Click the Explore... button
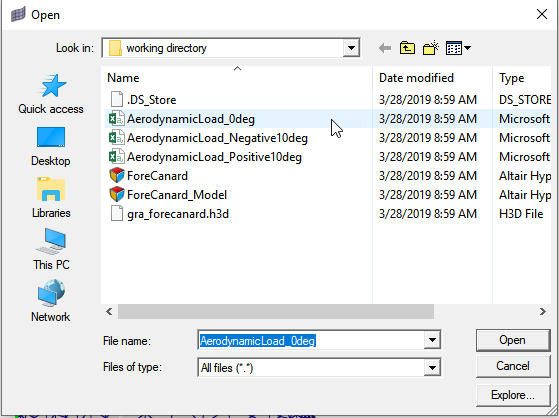Screen dimensions: 559x418 tap(513, 395)
